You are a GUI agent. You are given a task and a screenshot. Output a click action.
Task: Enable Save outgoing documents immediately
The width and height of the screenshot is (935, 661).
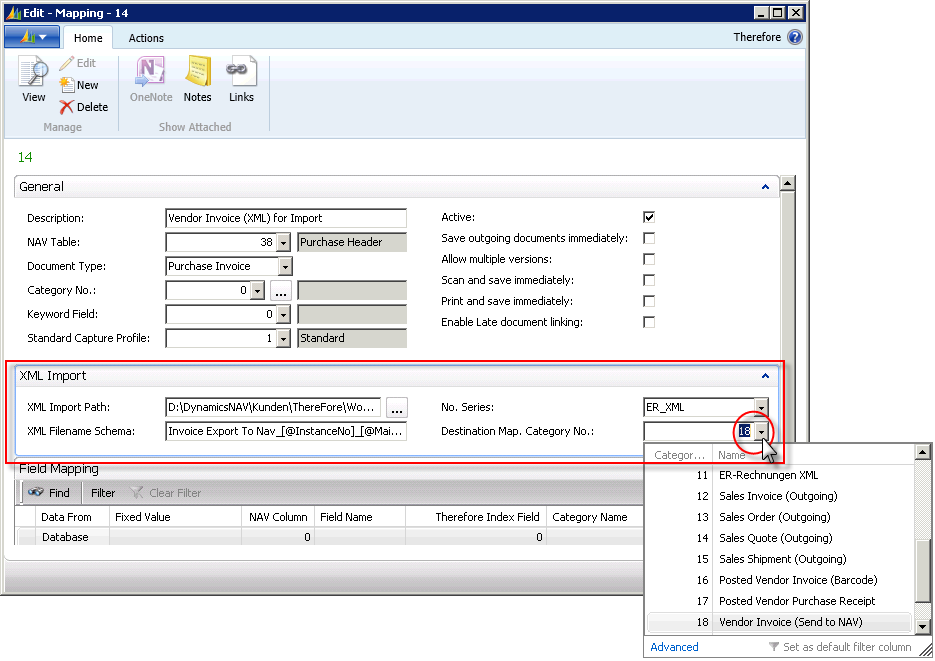point(648,238)
